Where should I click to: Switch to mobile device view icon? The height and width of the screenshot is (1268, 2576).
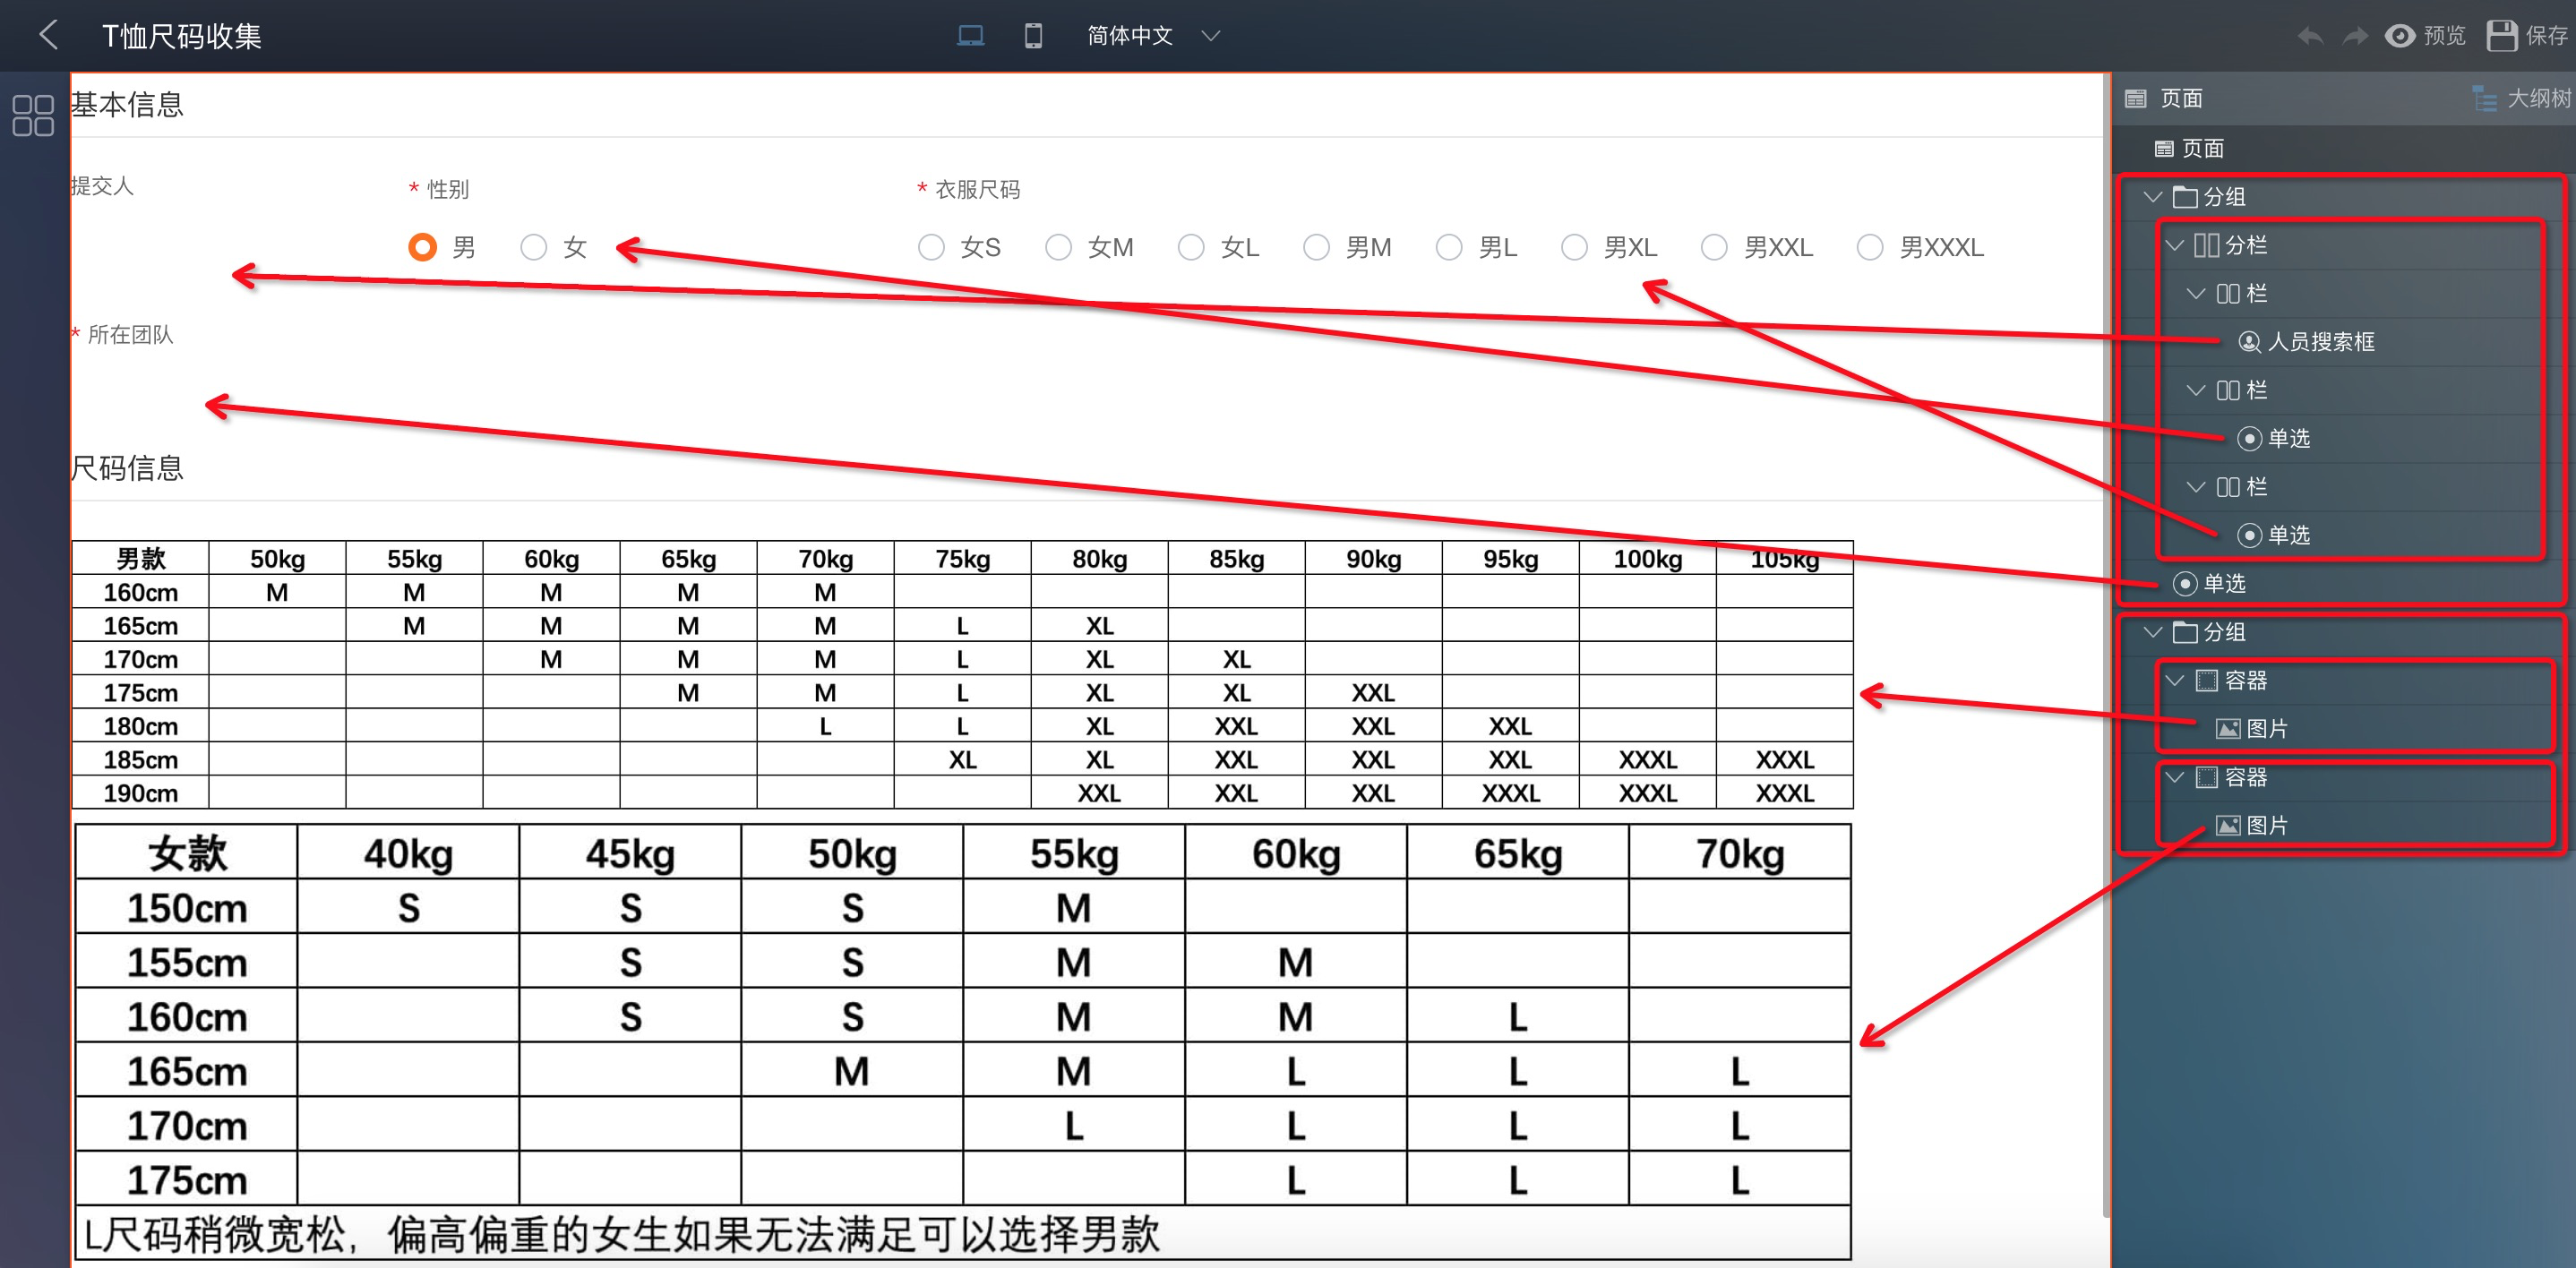tap(1033, 36)
